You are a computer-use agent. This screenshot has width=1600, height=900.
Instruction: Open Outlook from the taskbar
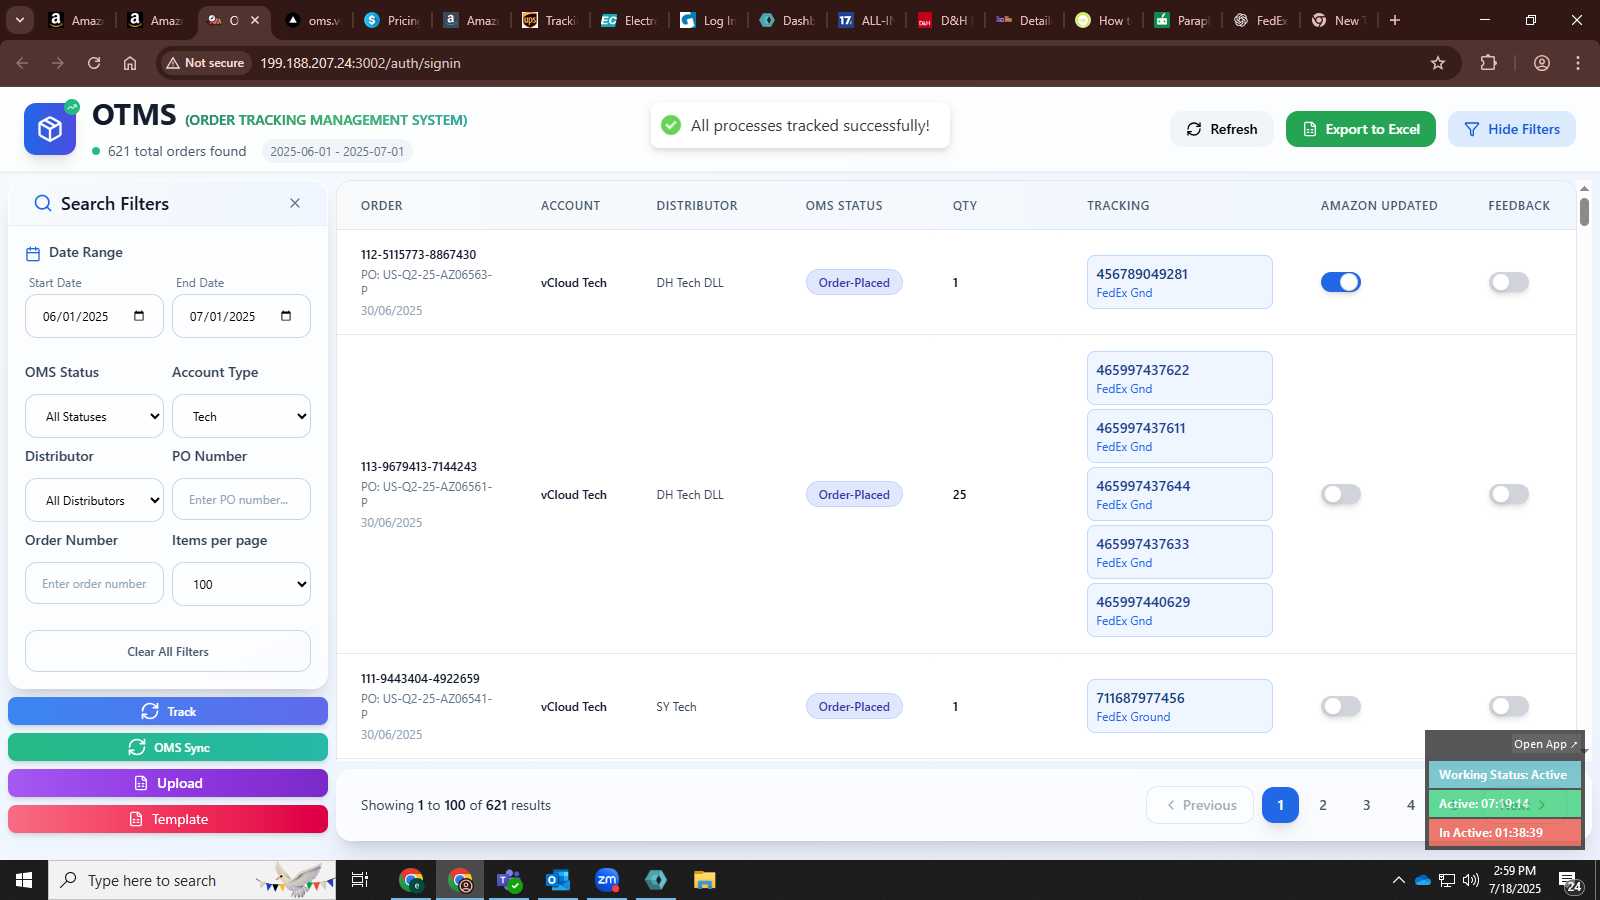(x=558, y=880)
